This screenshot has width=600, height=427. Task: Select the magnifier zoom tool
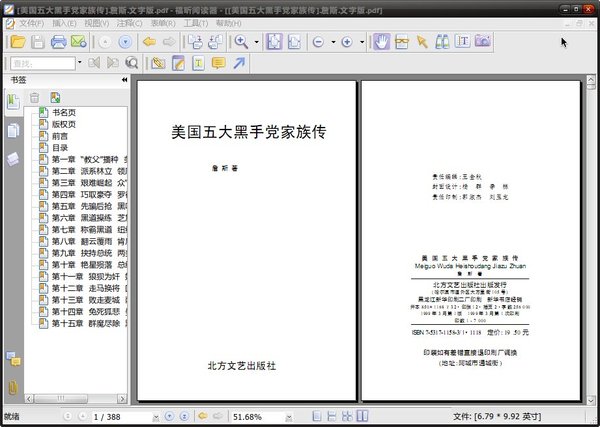click(241, 41)
